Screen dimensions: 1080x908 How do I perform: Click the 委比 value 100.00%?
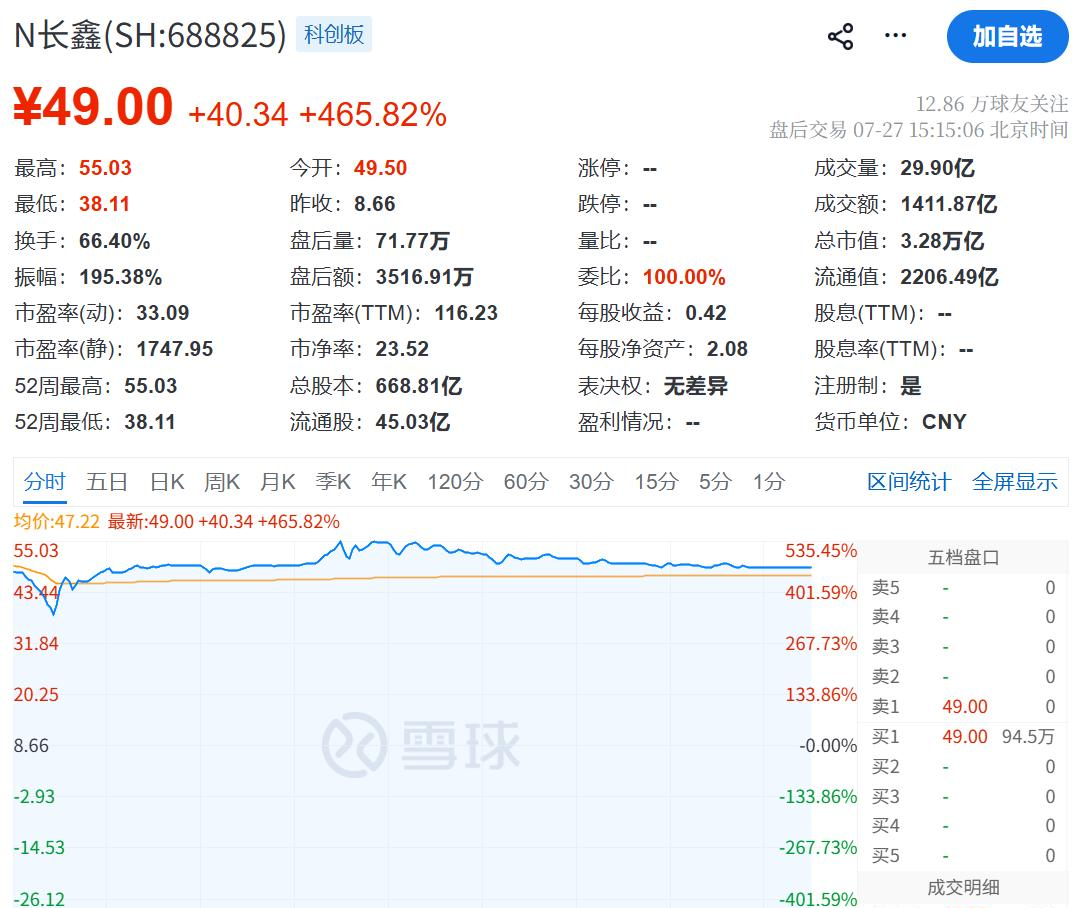pyautogui.click(x=684, y=277)
